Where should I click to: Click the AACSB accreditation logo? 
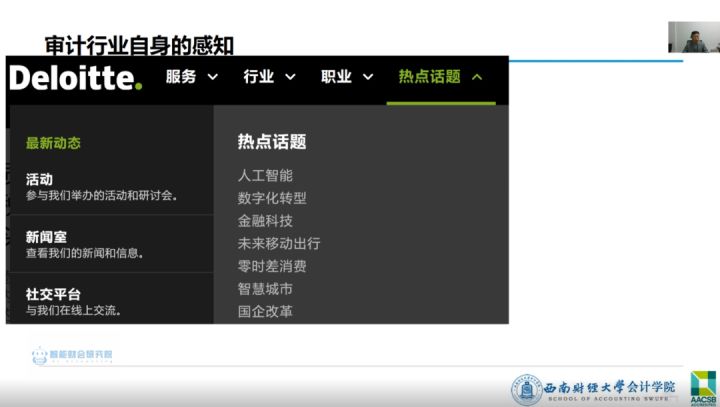(x=703, y=389)
